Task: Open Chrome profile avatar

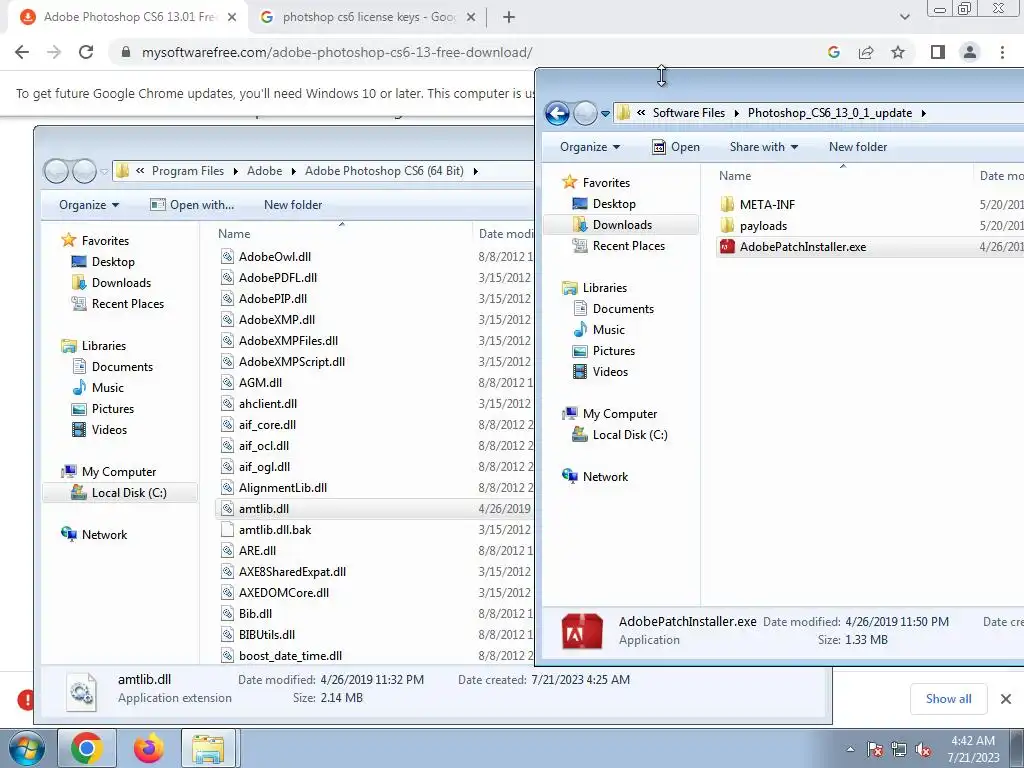Action: point(970,52)
